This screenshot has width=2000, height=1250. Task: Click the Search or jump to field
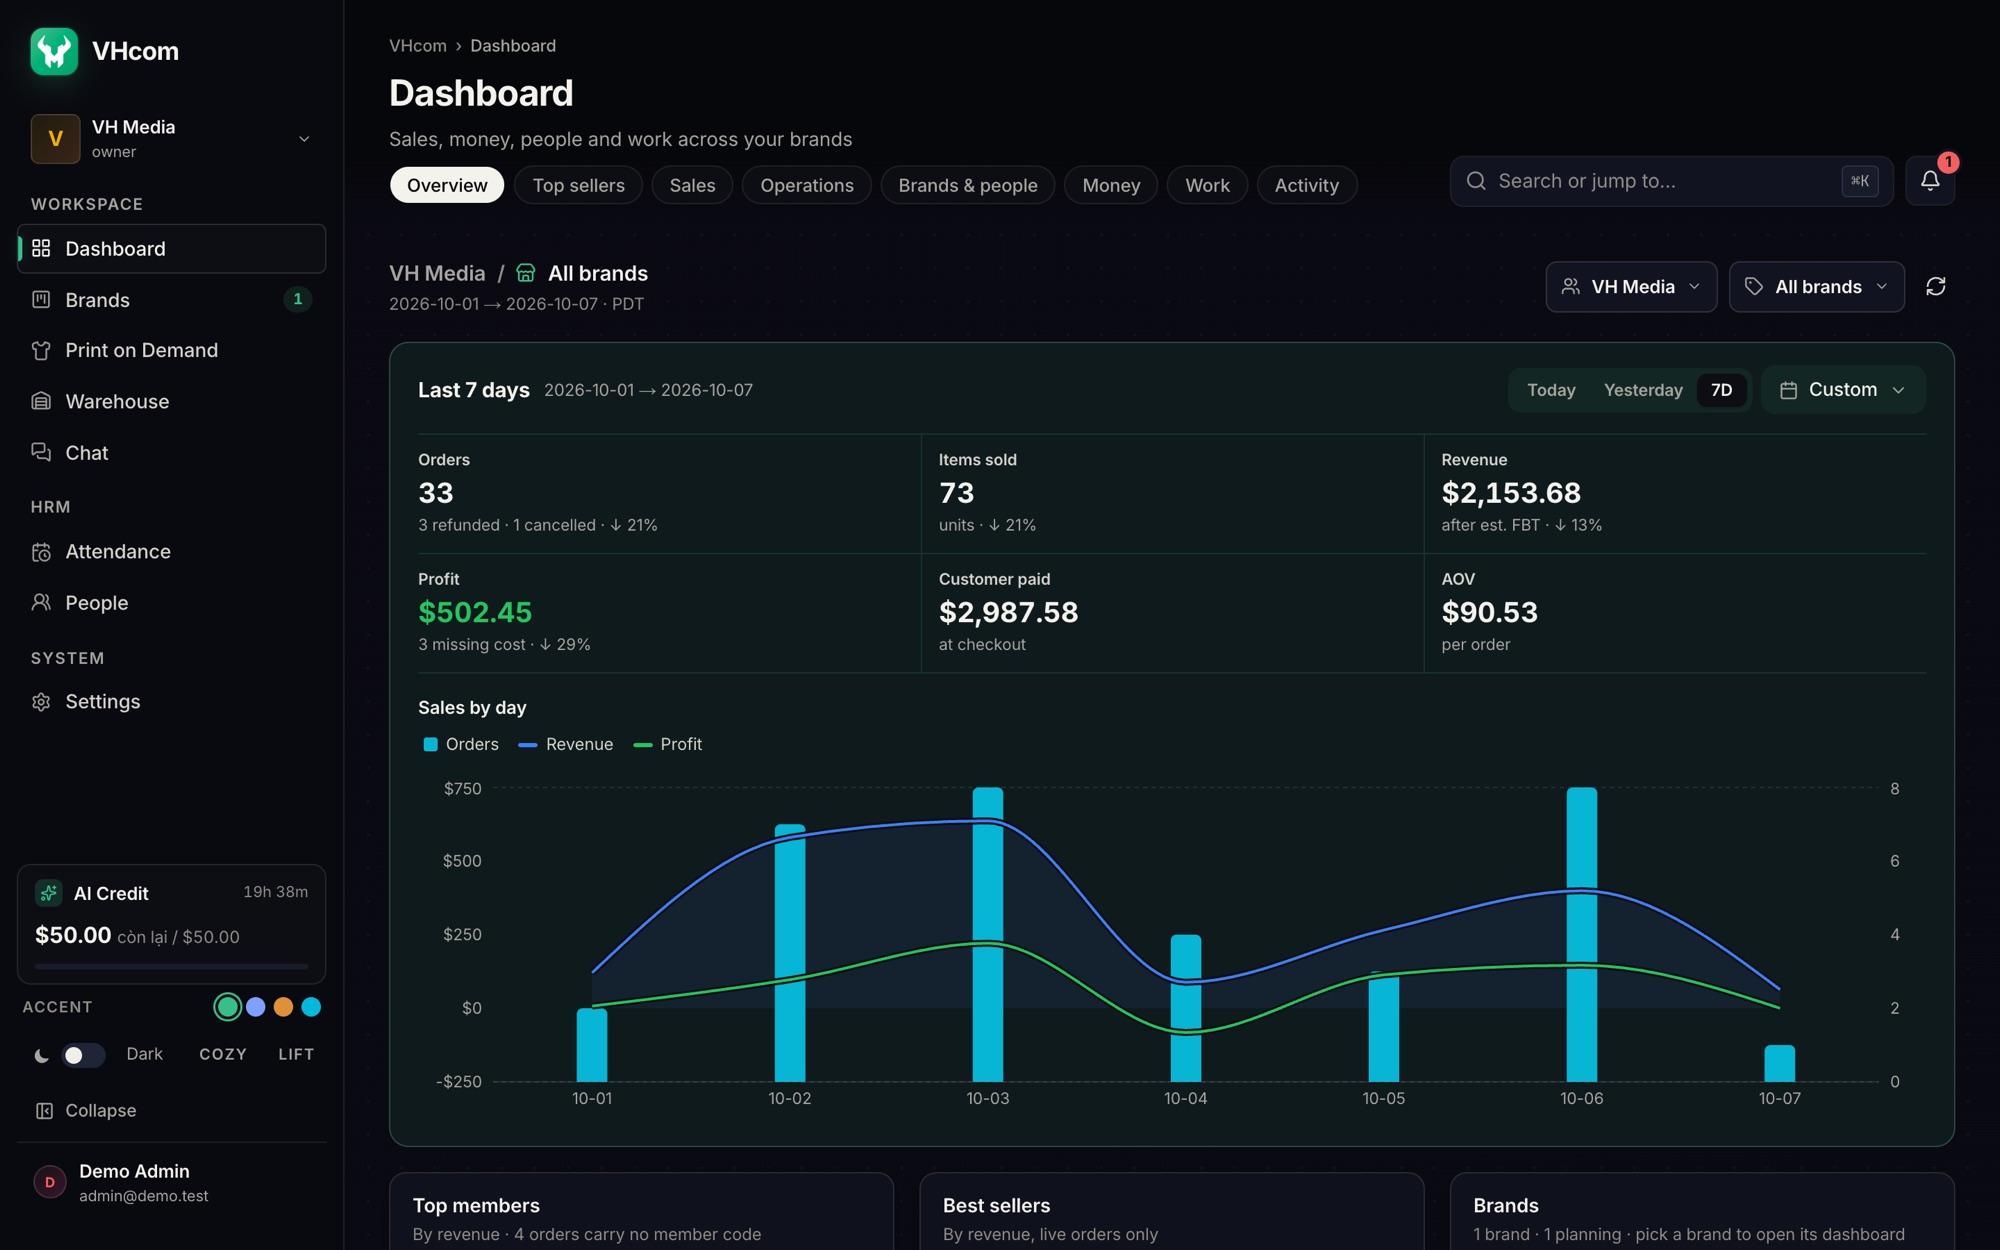[1671, 181]
